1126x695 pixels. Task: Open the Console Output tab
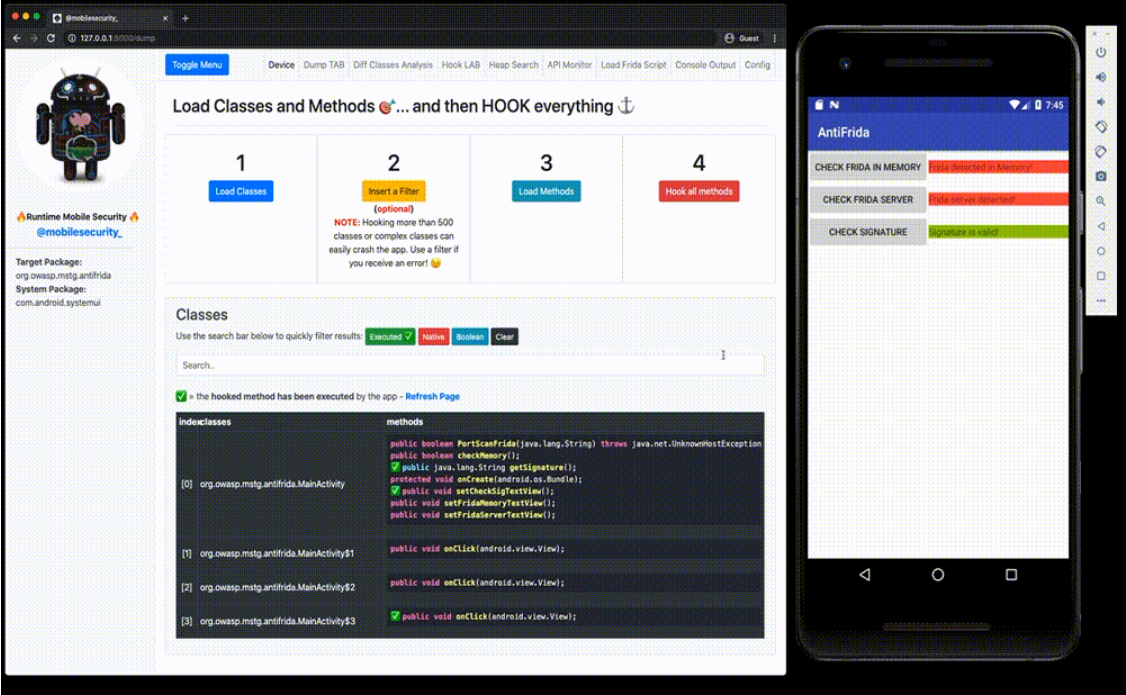tap(705, 65)
